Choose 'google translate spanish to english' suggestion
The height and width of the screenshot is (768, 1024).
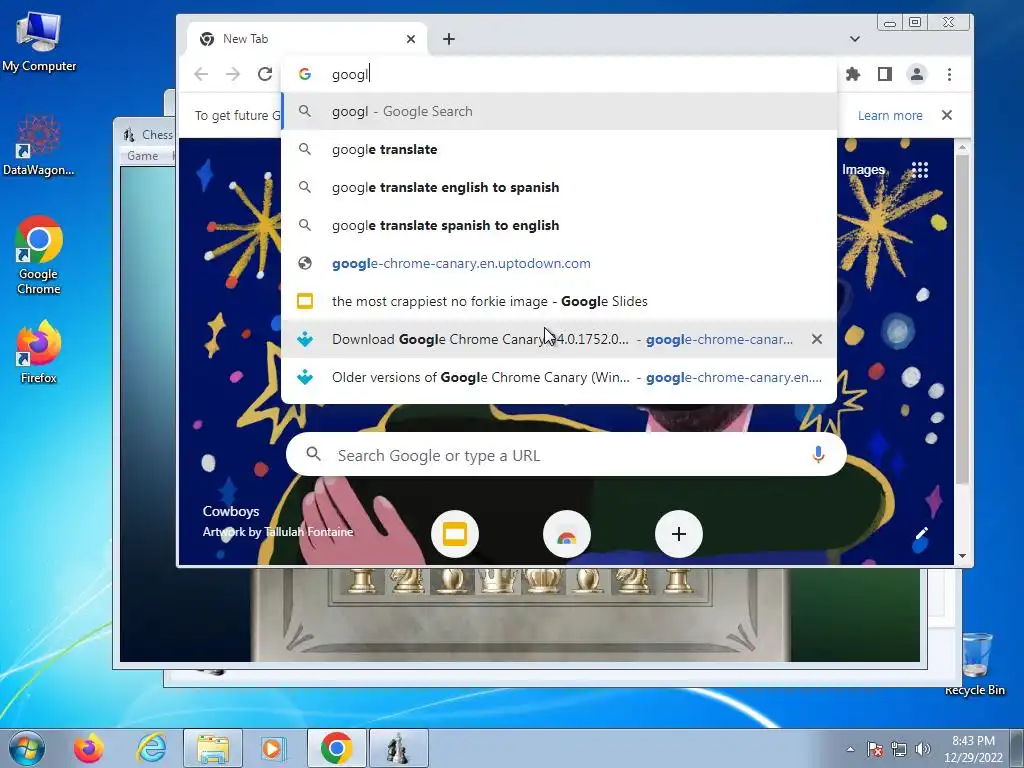pos(559,225)
